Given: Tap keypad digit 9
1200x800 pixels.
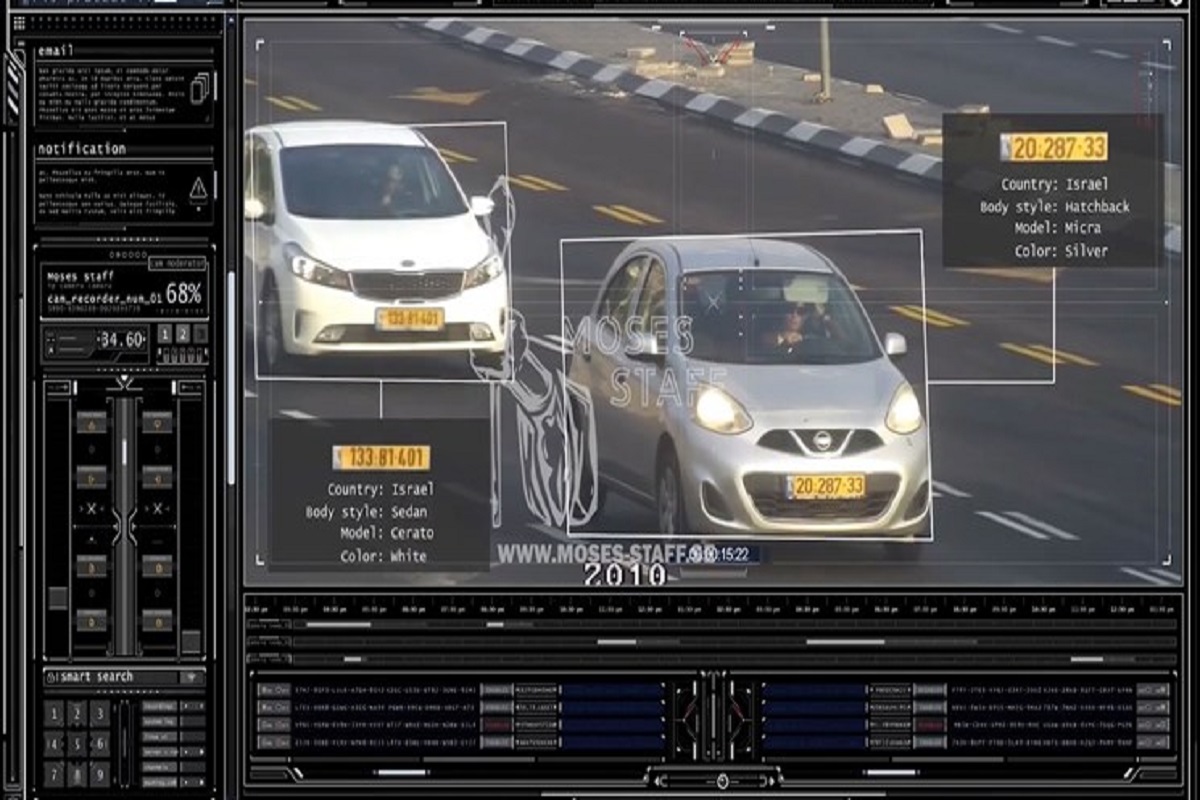Looking at the screenshot, I should click(99, 775).
